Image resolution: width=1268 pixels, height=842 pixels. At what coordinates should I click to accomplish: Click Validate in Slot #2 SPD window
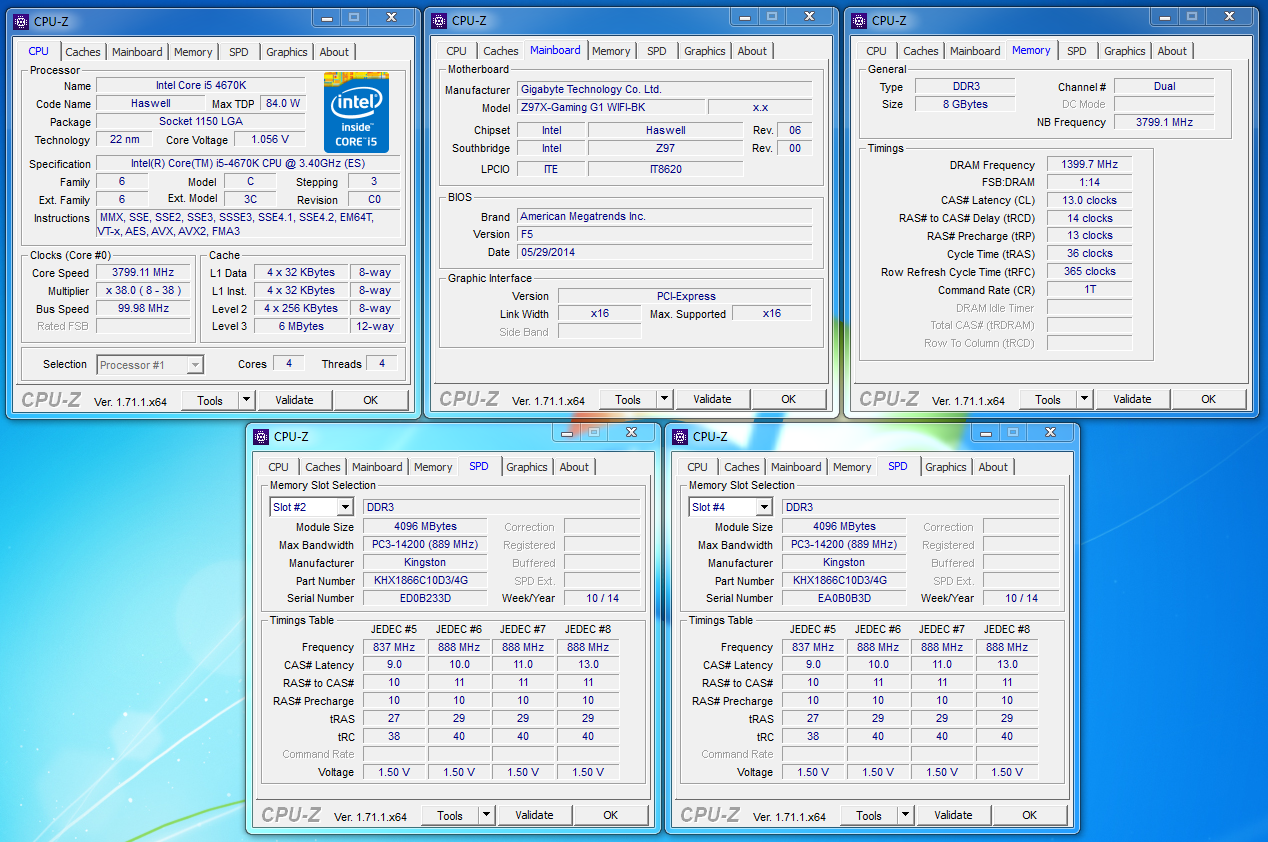(534, 815)
